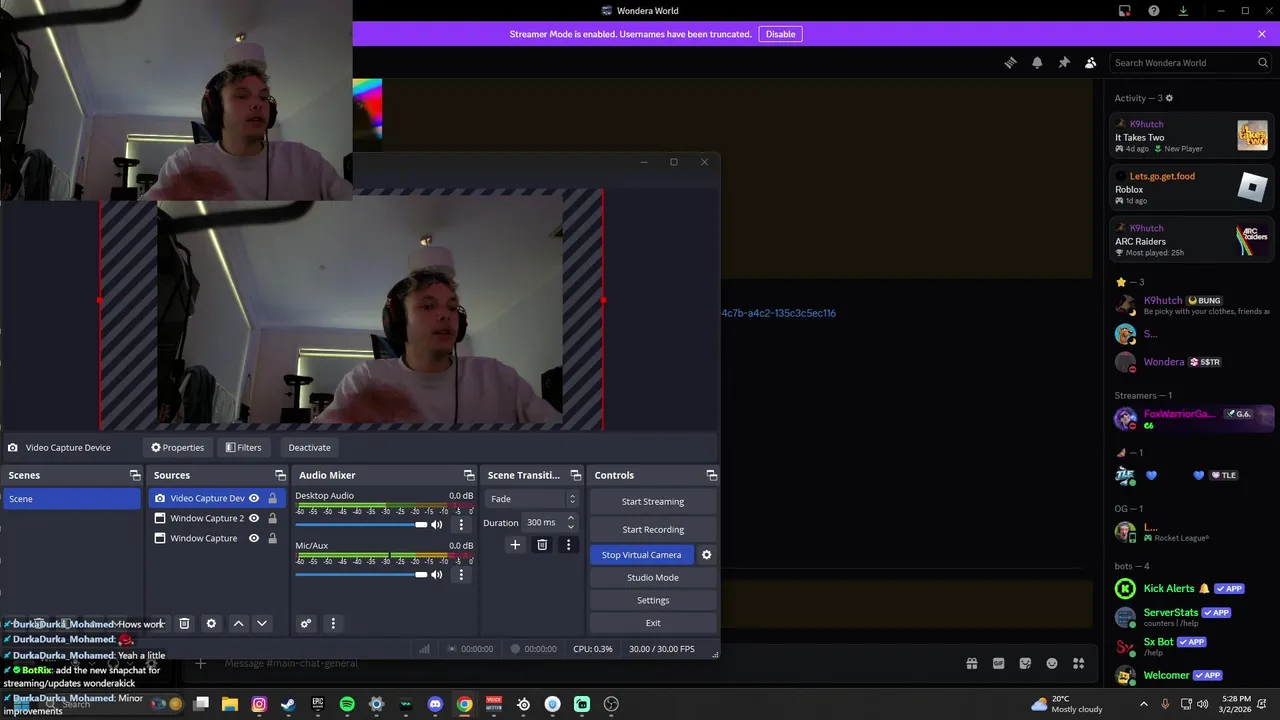Screen dimensions: 1280x720
Task: Open Discord apps launcher icon
Action: (x=1078, y=663)
